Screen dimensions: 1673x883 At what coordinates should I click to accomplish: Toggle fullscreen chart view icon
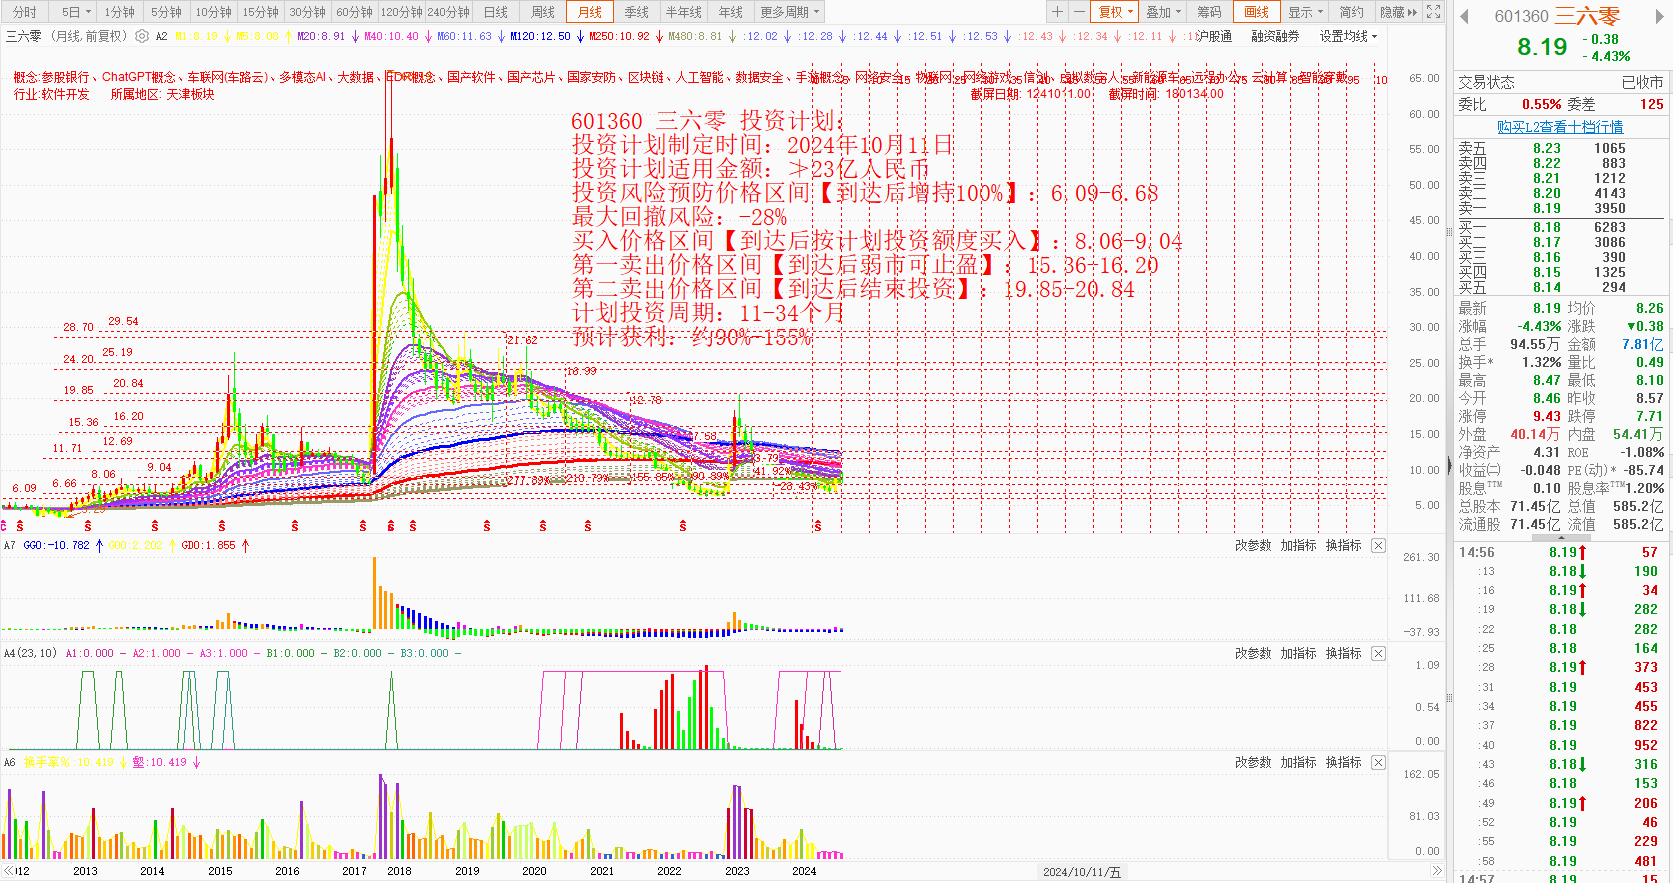pyautogui.click(x=1433, y=12)
